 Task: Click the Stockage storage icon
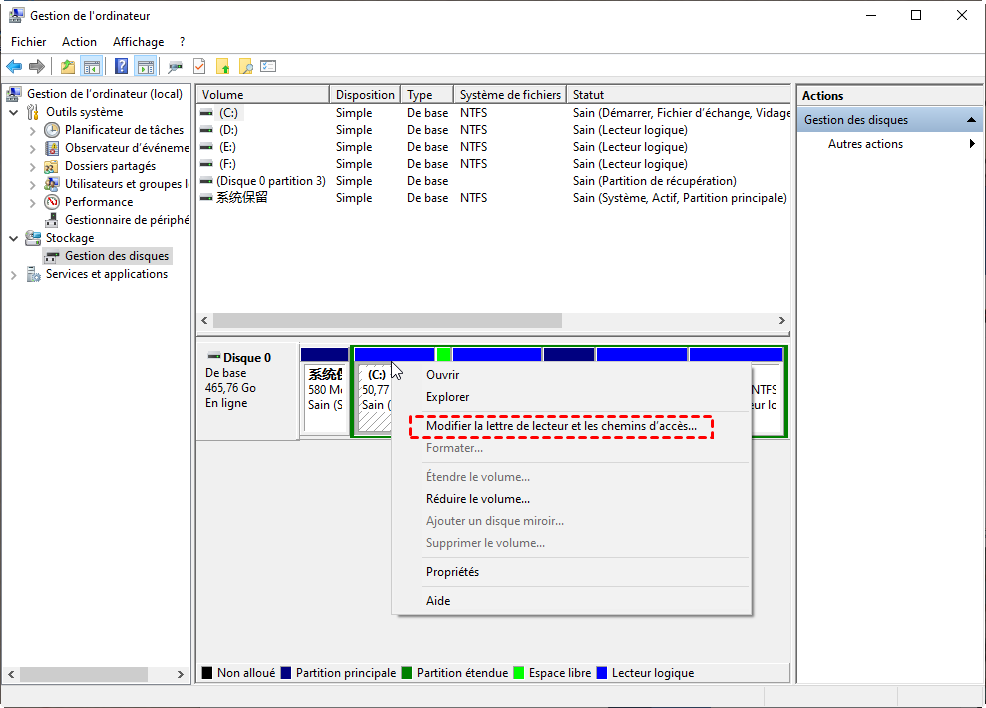[33, 238]
